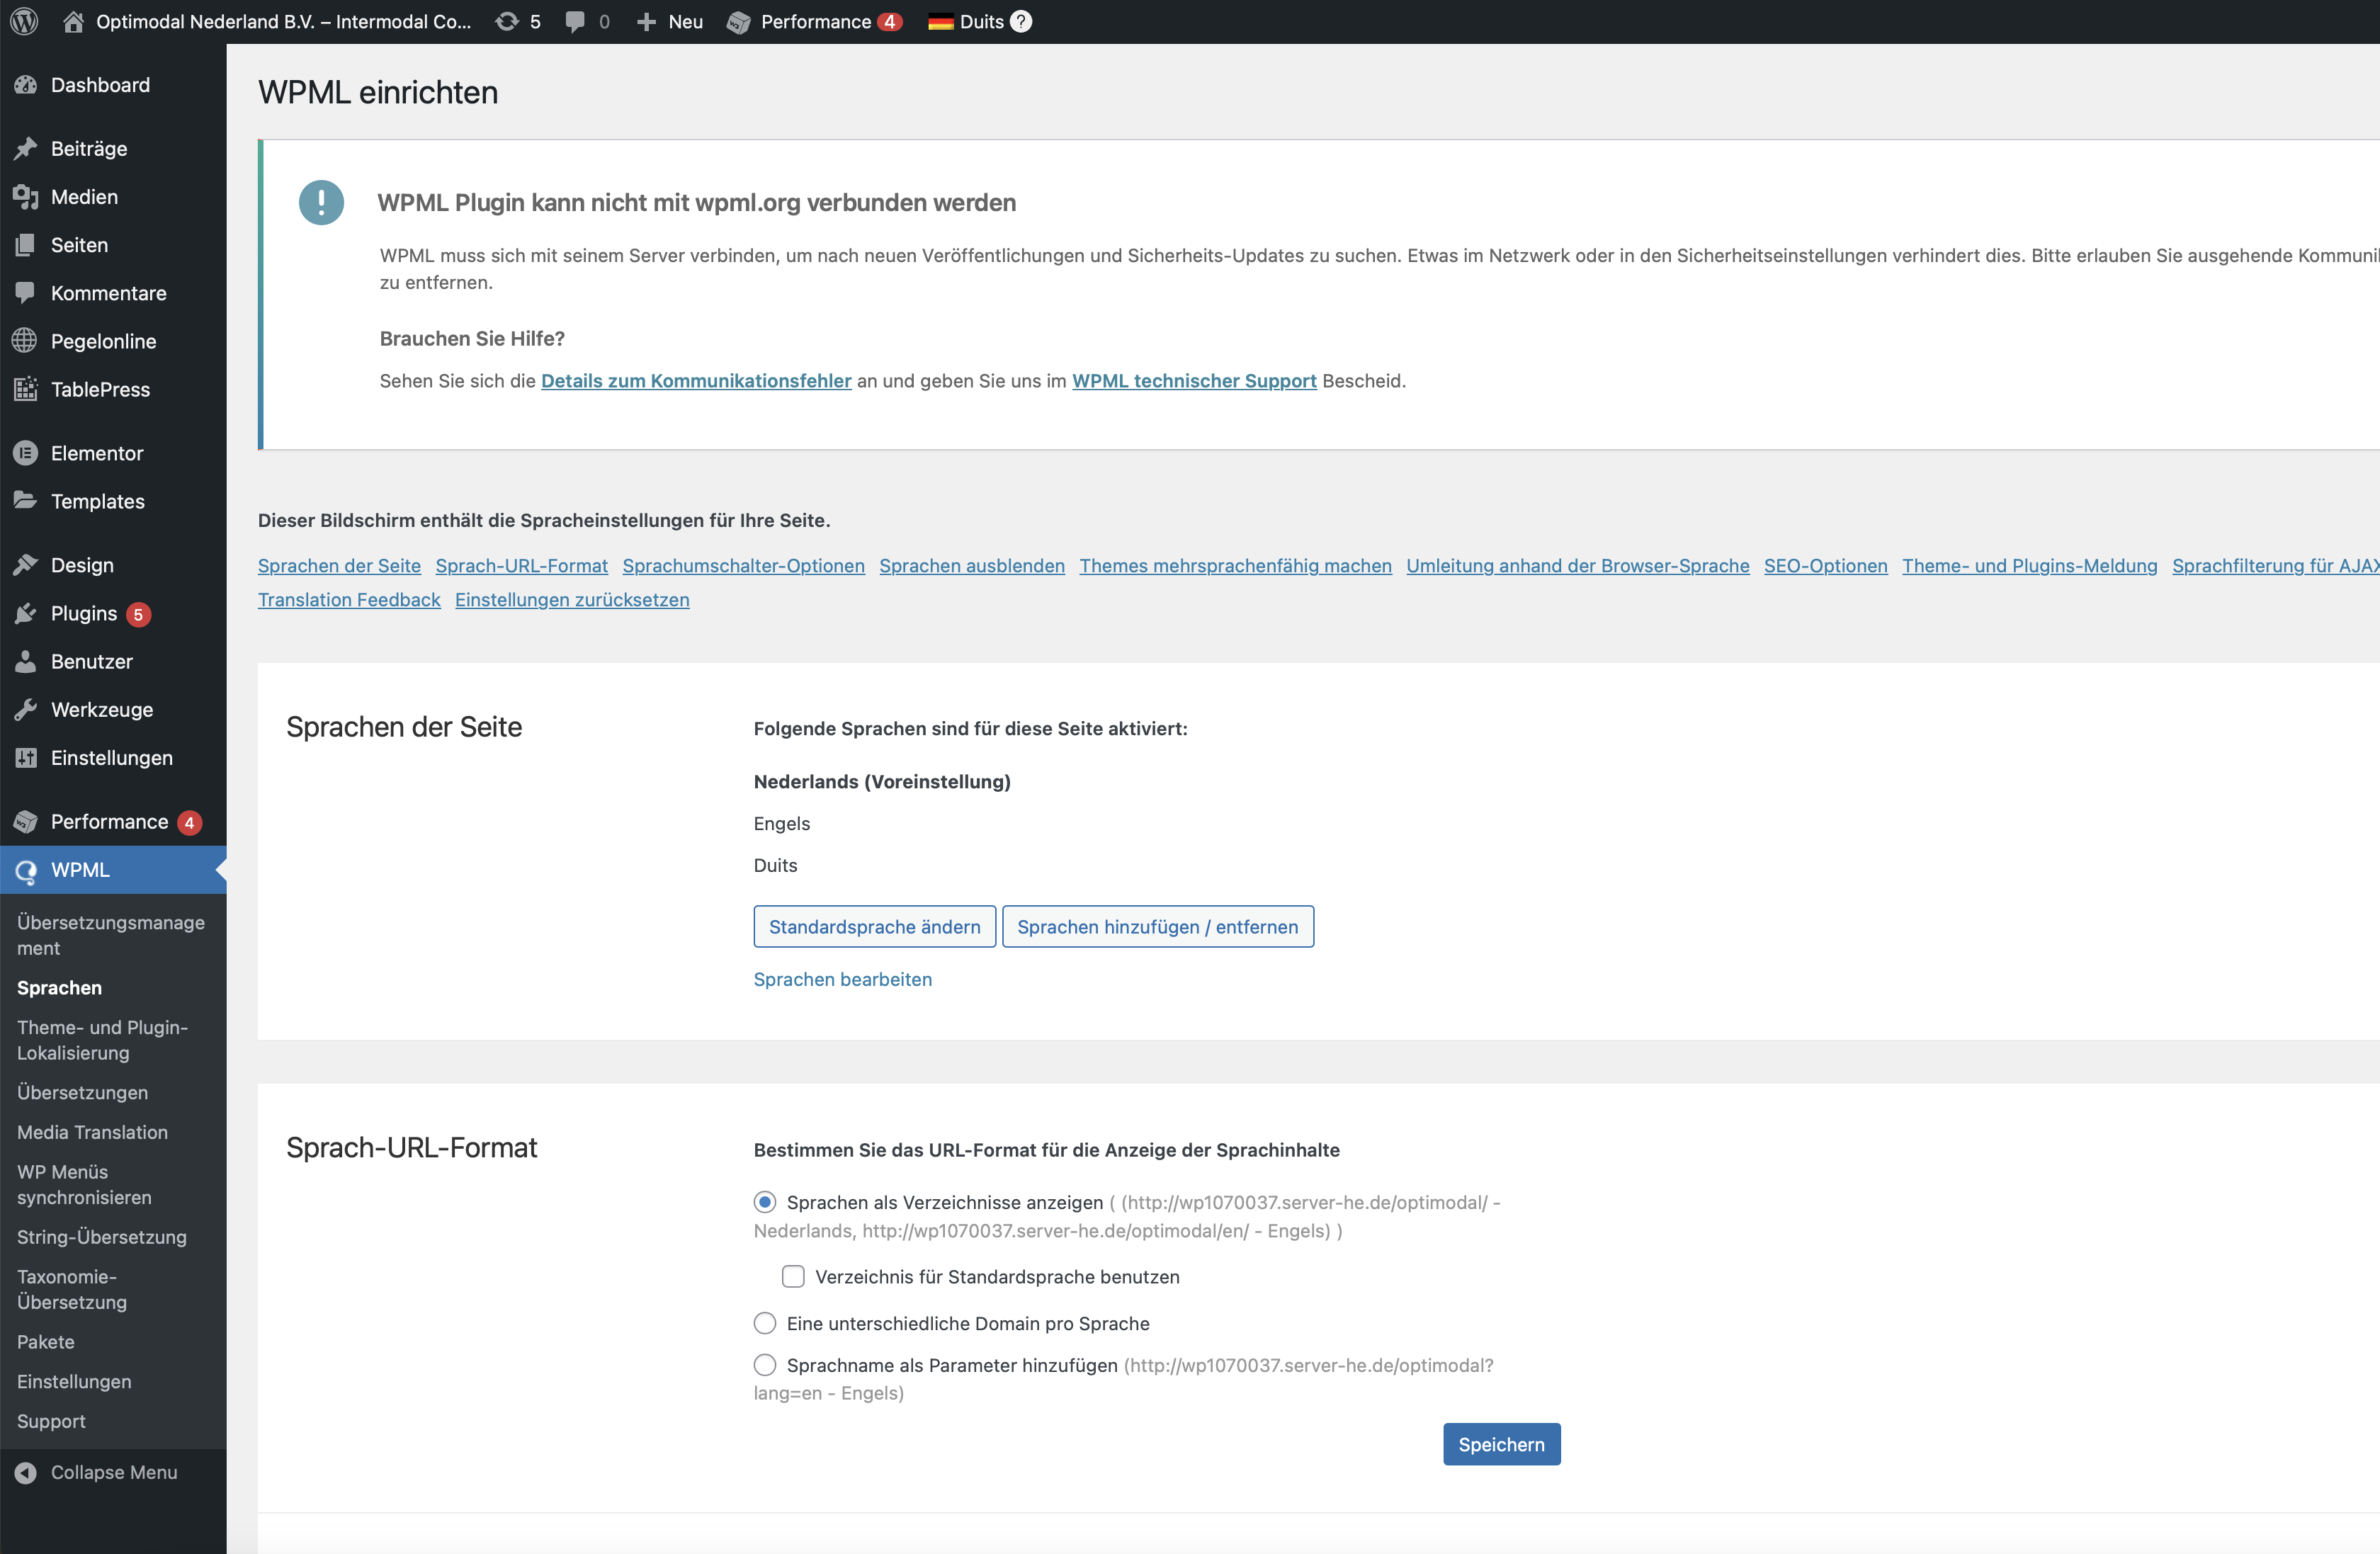Viewport: 2380px width, 1554px height.
Task: Jump to Sprach-URL-Format anchor link
Action: pos(521,565)
